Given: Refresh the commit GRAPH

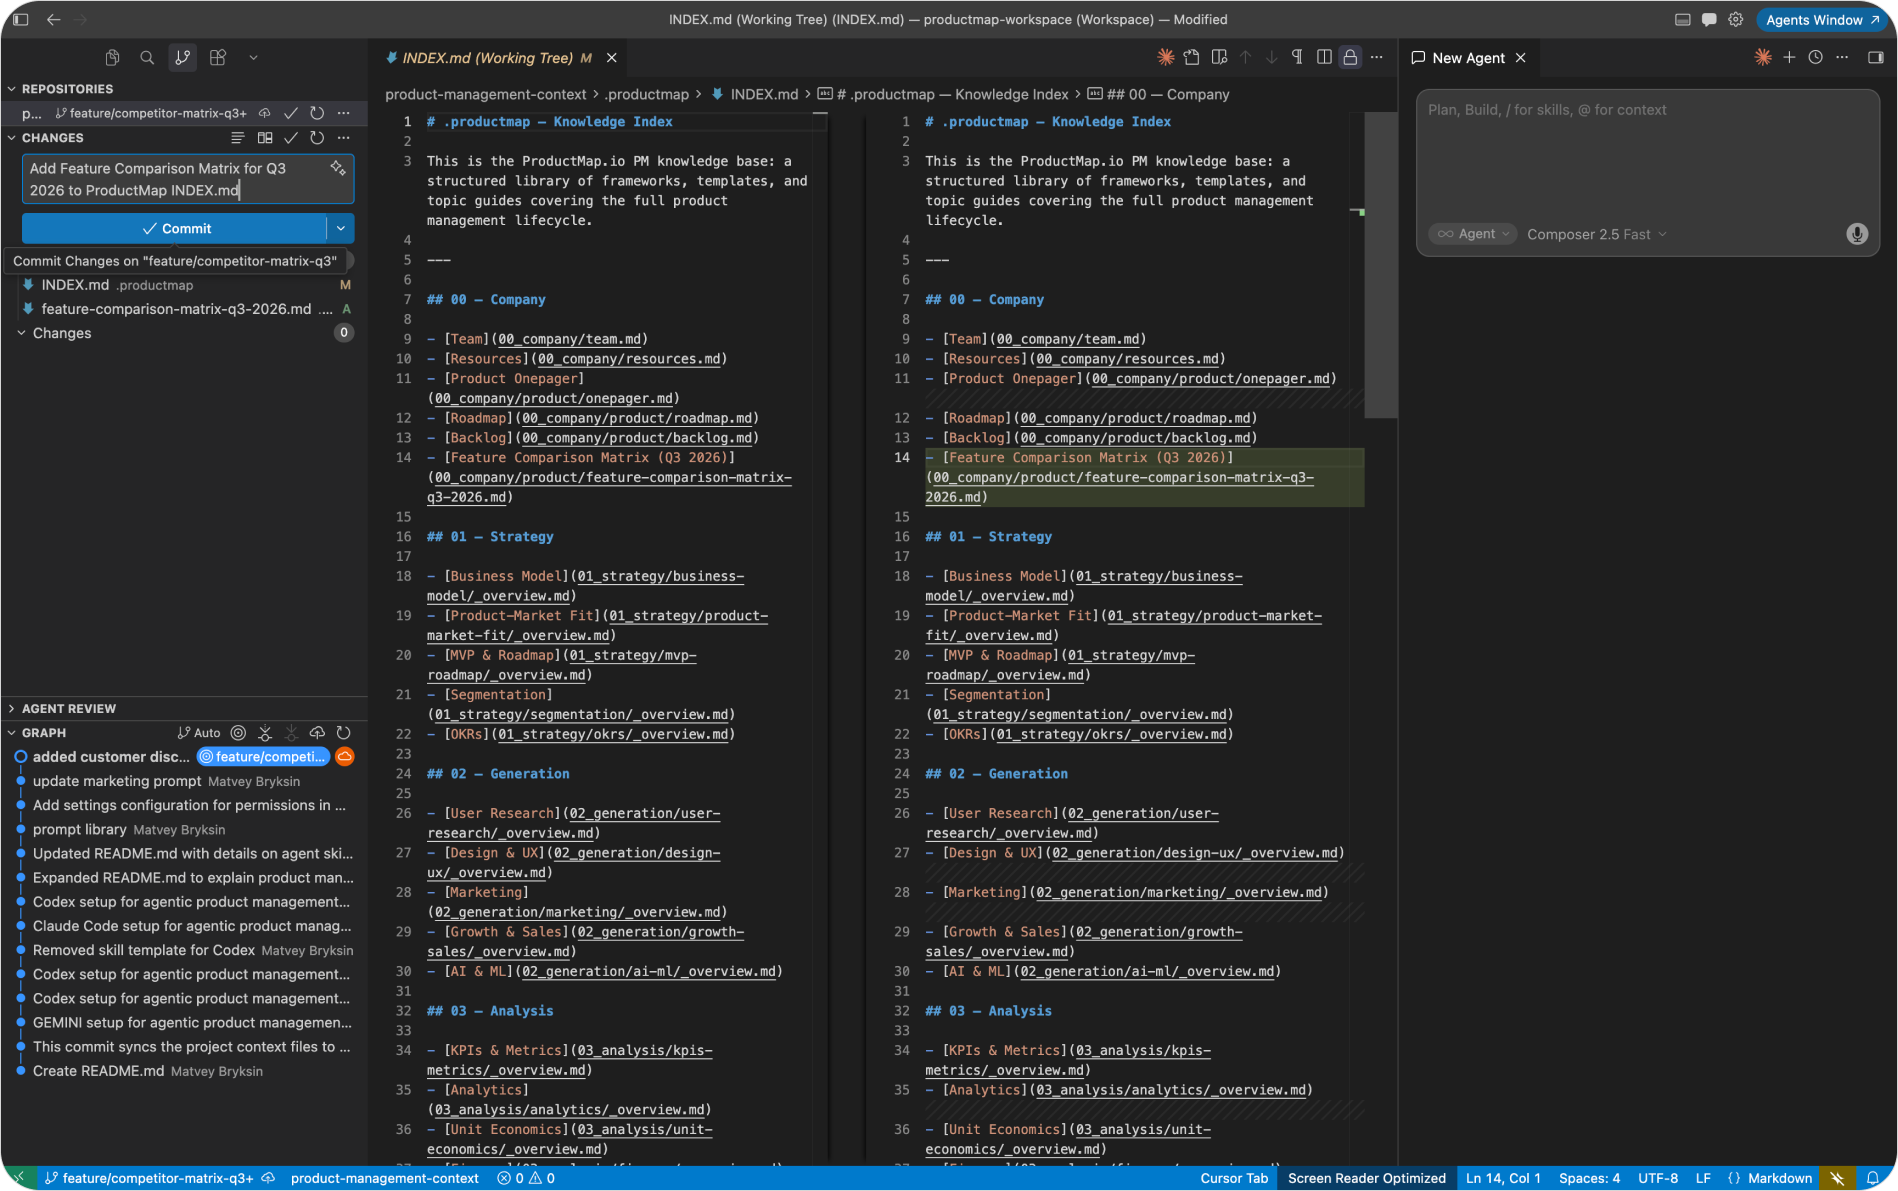Looking at the screenshot, I should (343, 733).
